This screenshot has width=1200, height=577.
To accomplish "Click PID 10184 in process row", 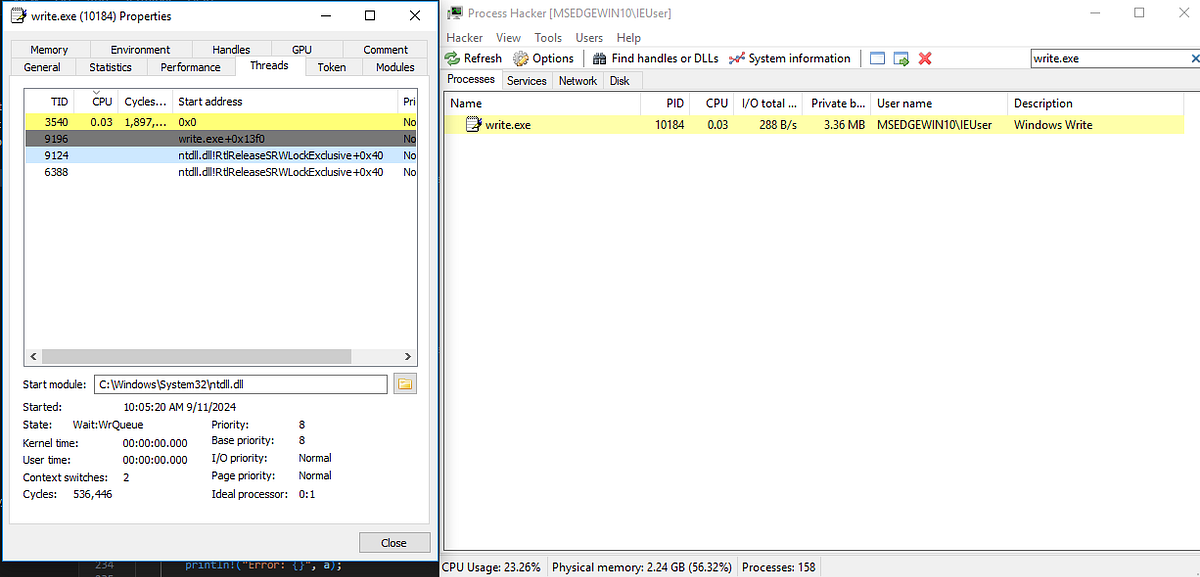I will click(x=670, y=125).
